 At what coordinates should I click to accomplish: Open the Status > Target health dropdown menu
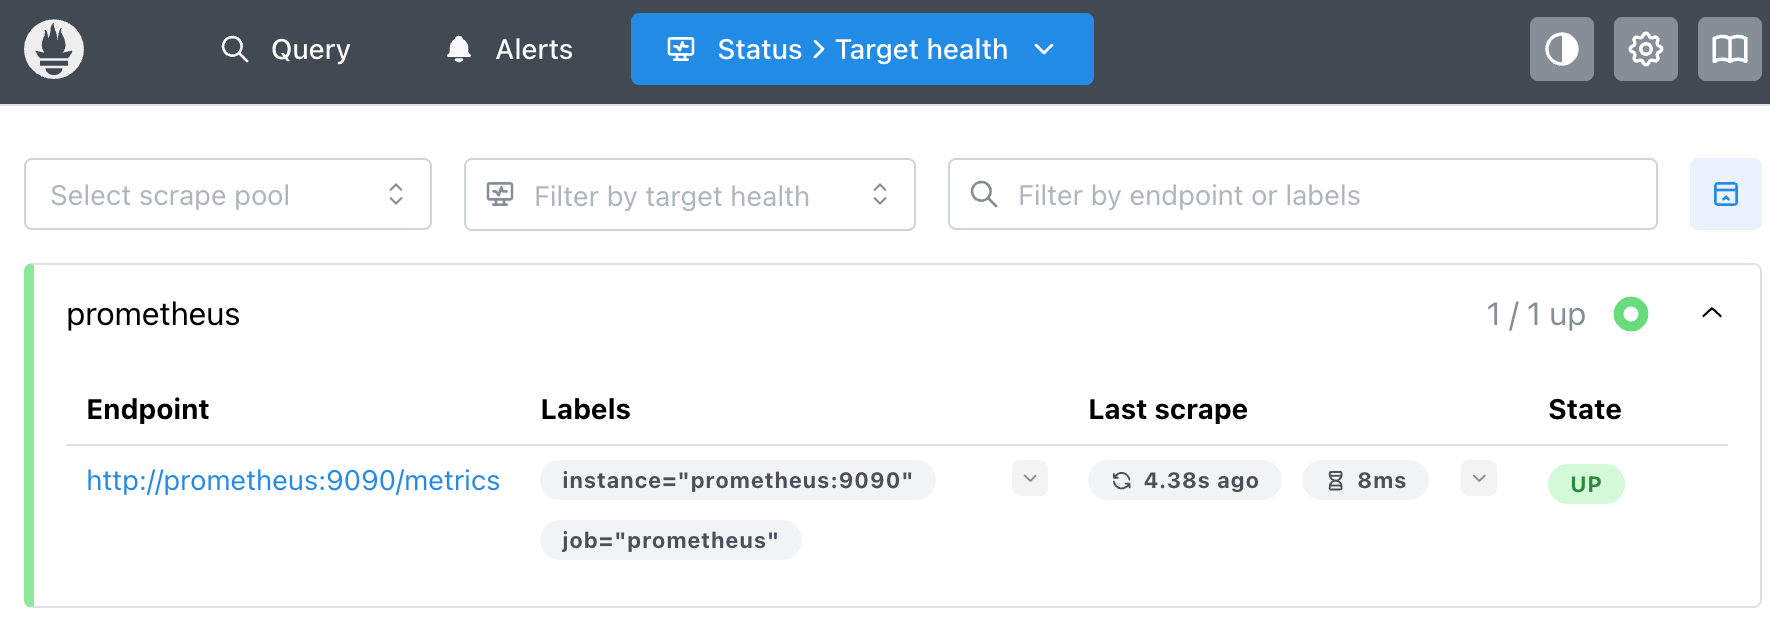[862, 49]
